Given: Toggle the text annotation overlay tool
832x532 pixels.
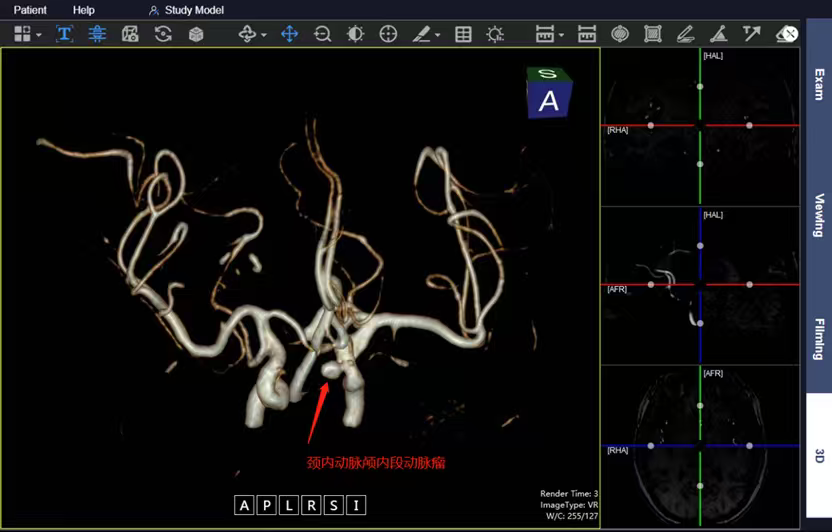Looking at the screenshot, I should coord(64,34).
